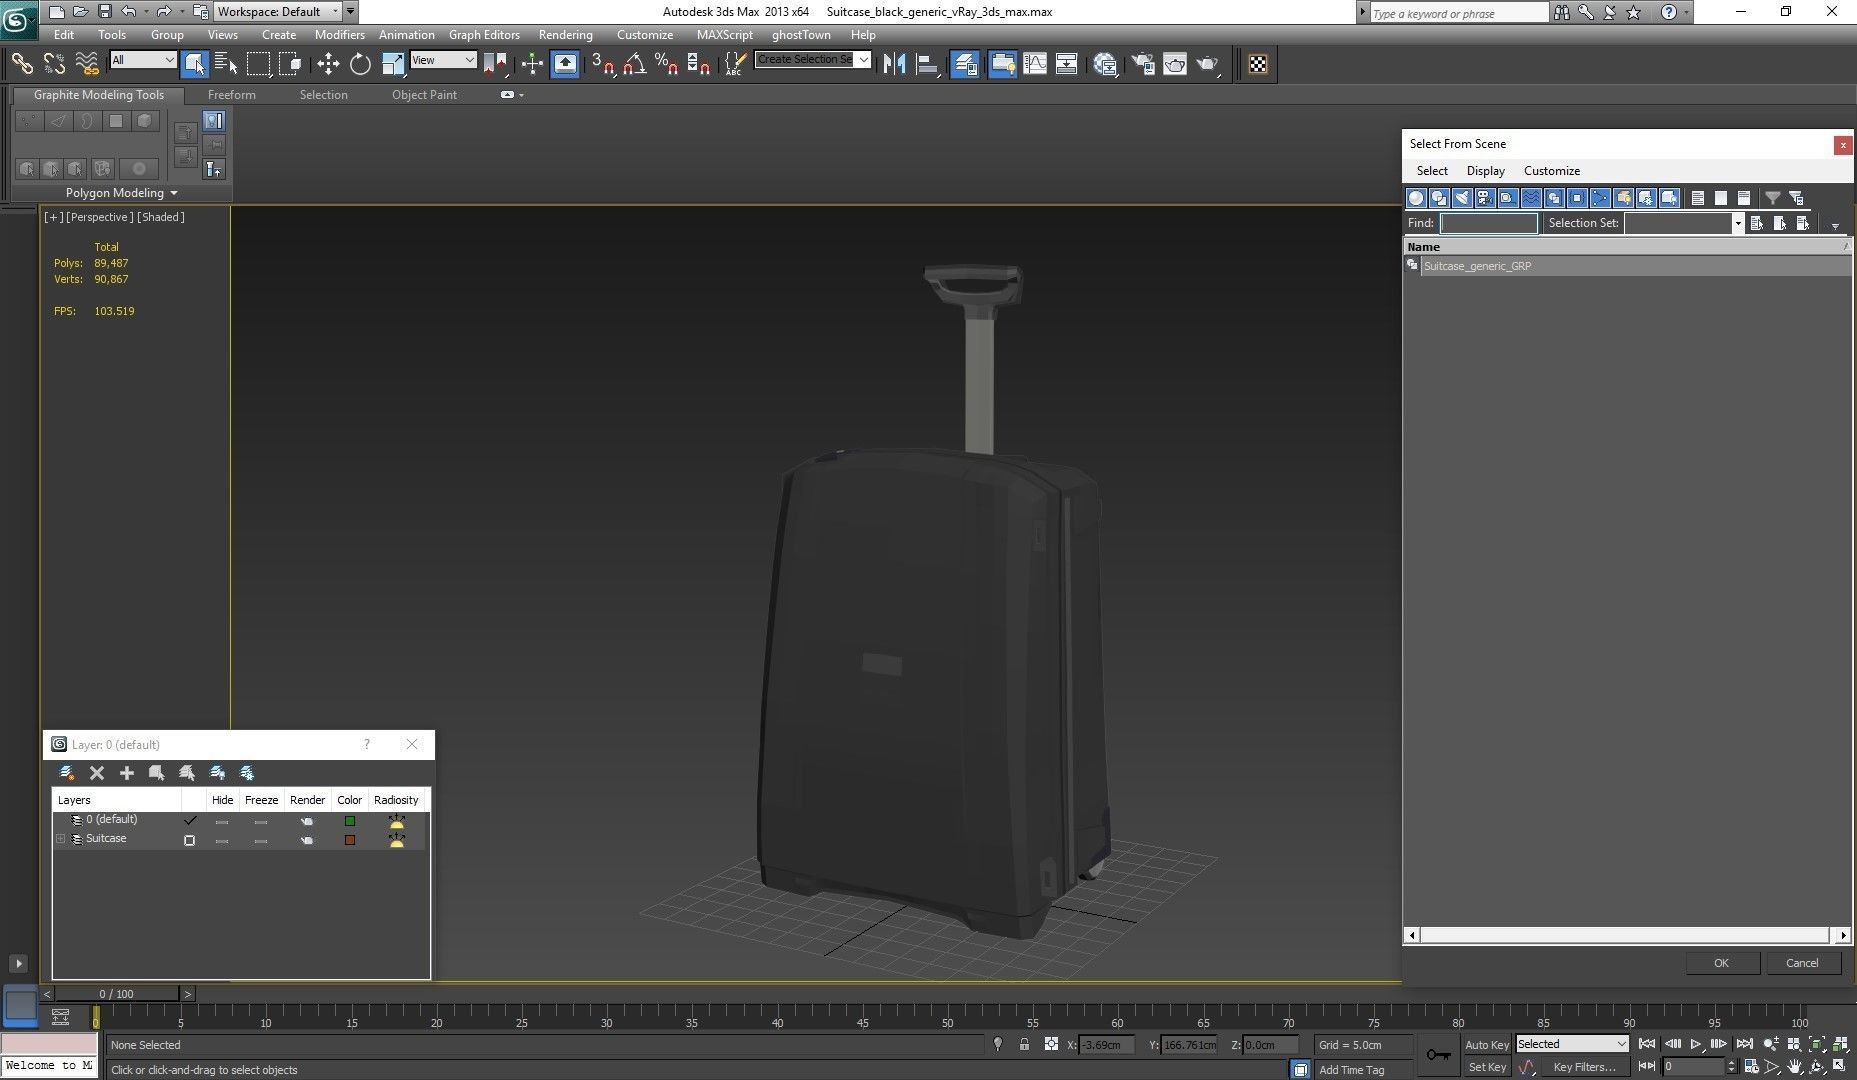
Task: Click the Percent Snap toggle icon
Action: tap(666, 64)
